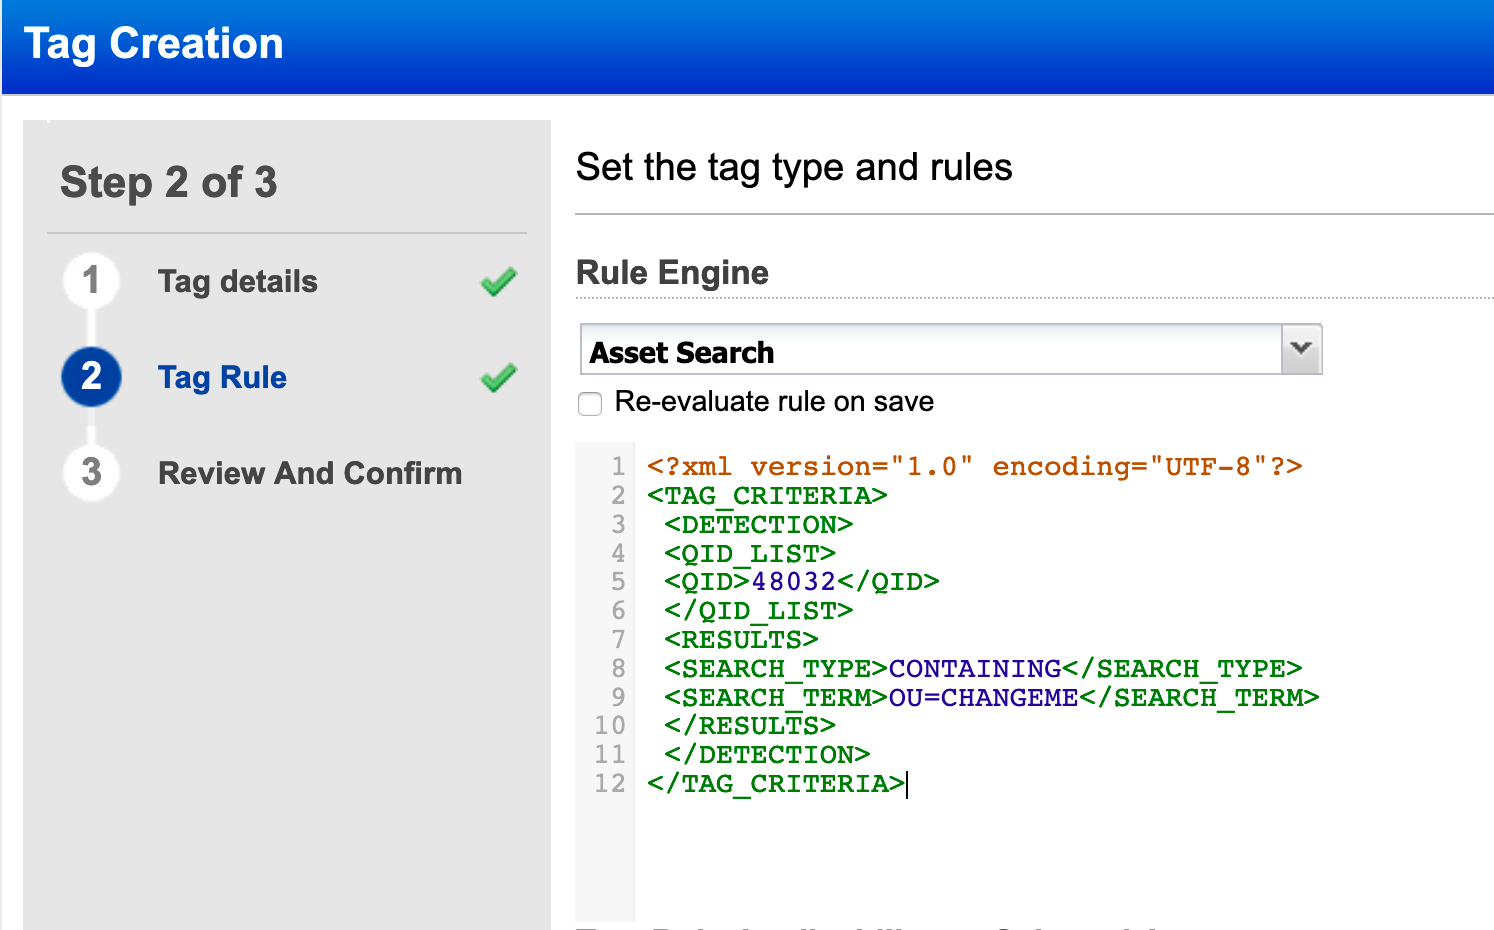This screenshot has width=1494, height=930.
Task: Click the dropdown arrow on Rule Engine selector
Action: click(1300, 349)
